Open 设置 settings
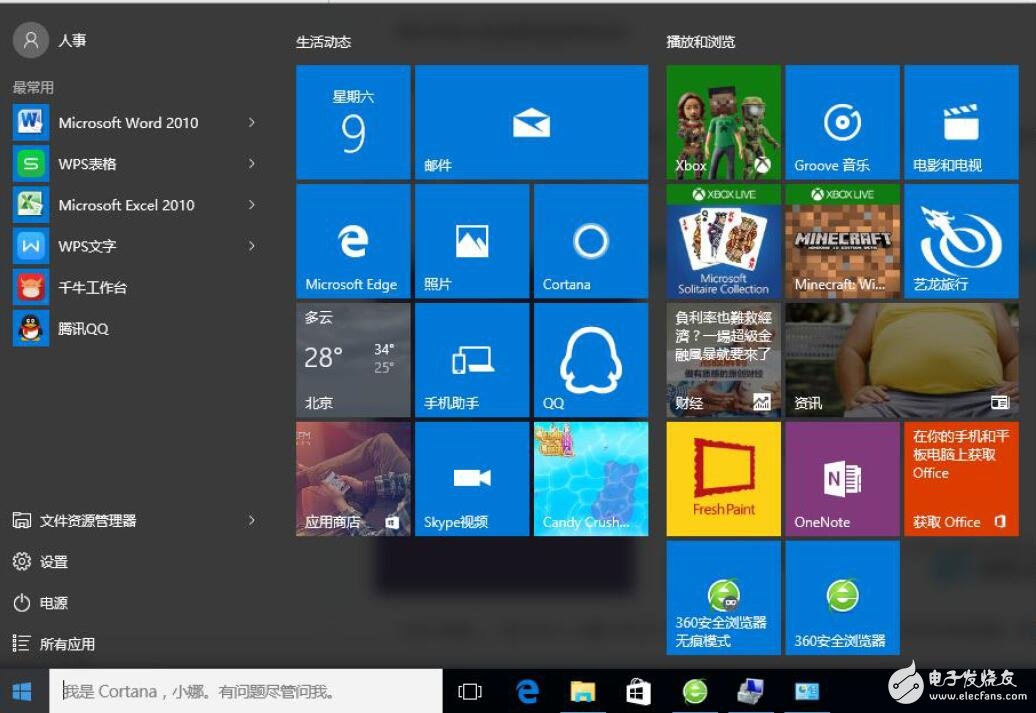 53,562
